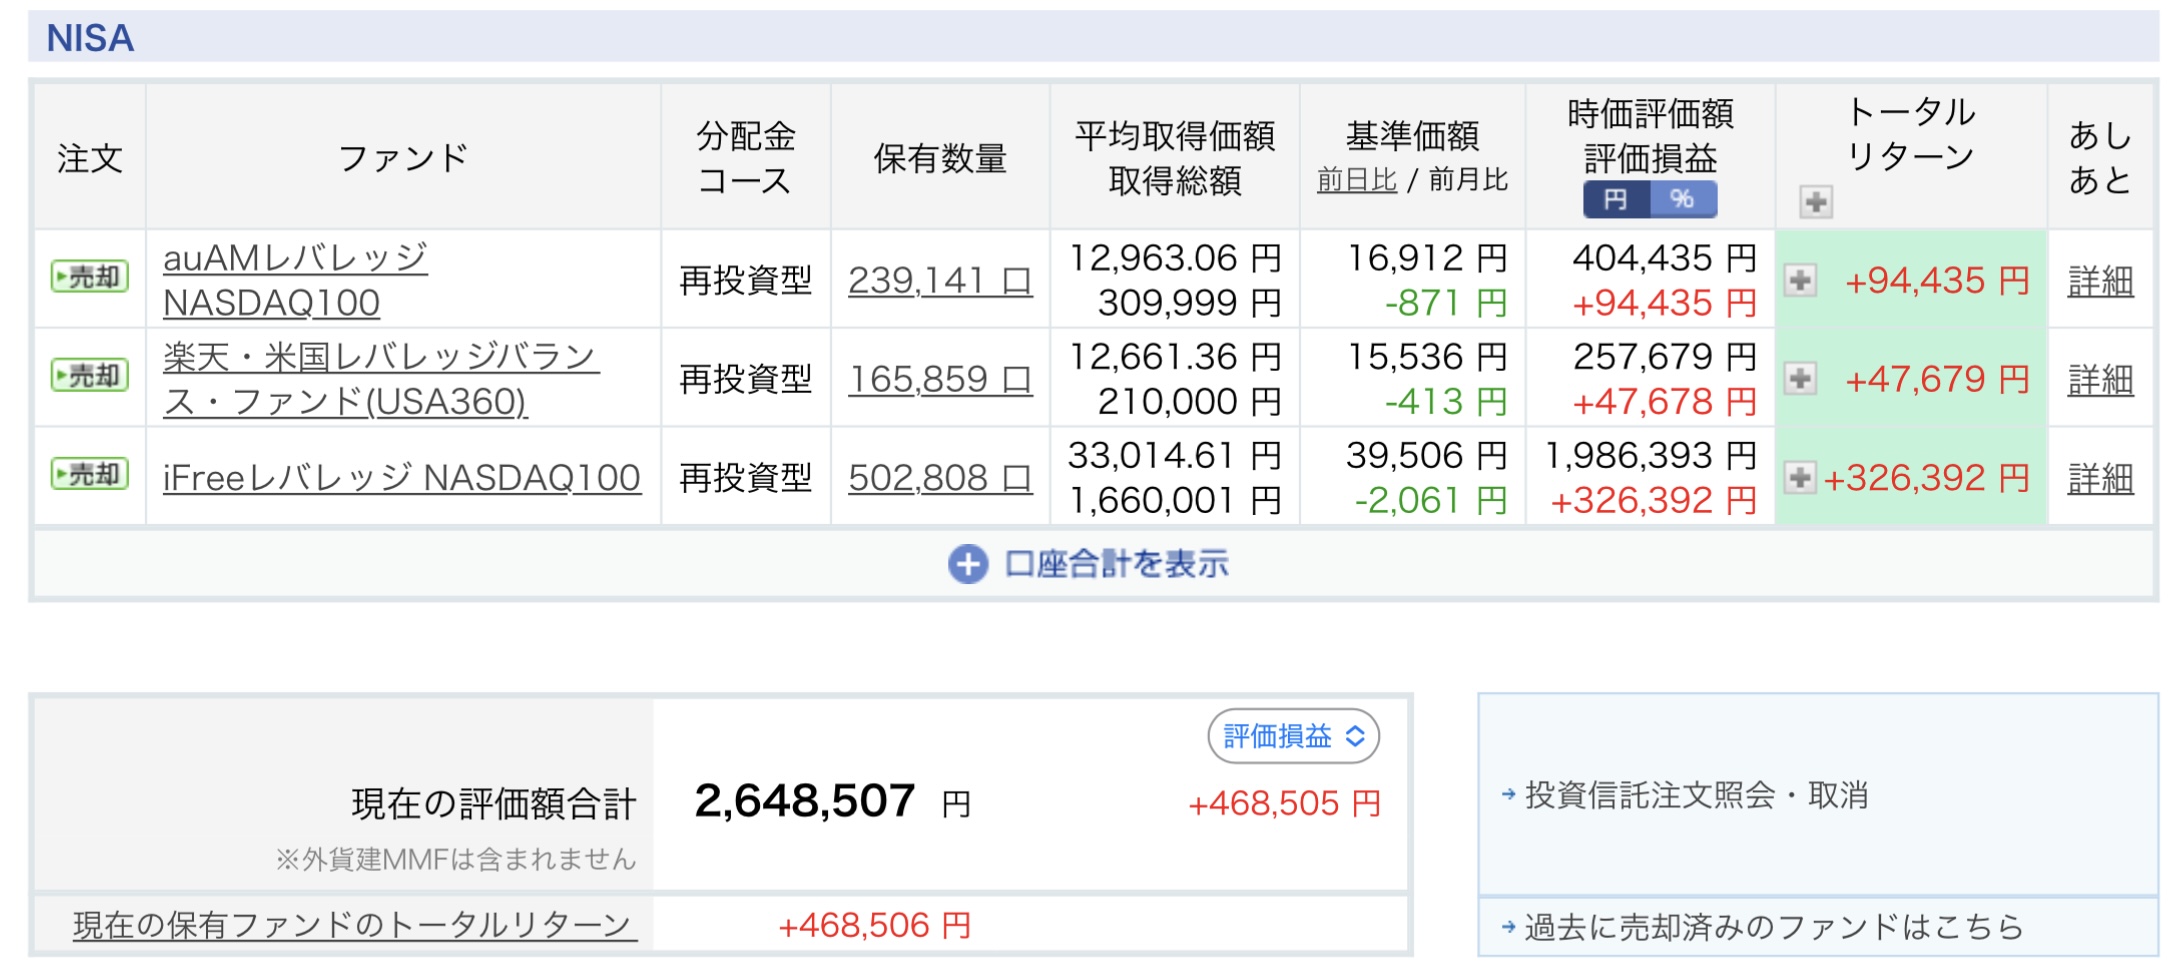This screenshot has width=2178, height=969.
Task: Click sell button for auAM Leverage NASDAQ100
Action: click(90, 277)
